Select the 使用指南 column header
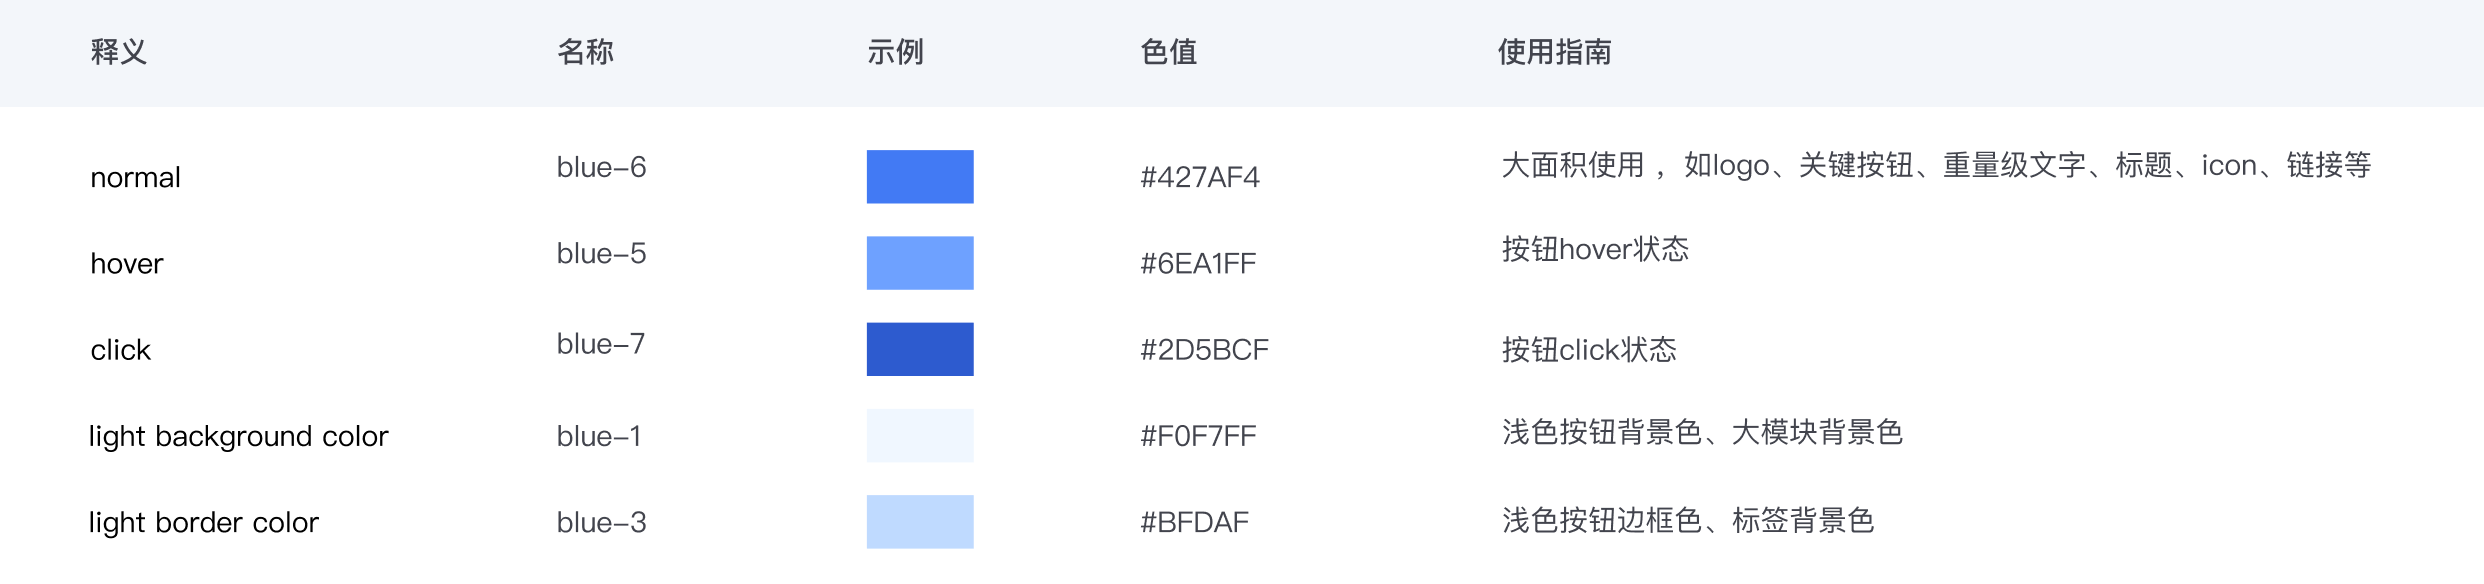 1554,52
